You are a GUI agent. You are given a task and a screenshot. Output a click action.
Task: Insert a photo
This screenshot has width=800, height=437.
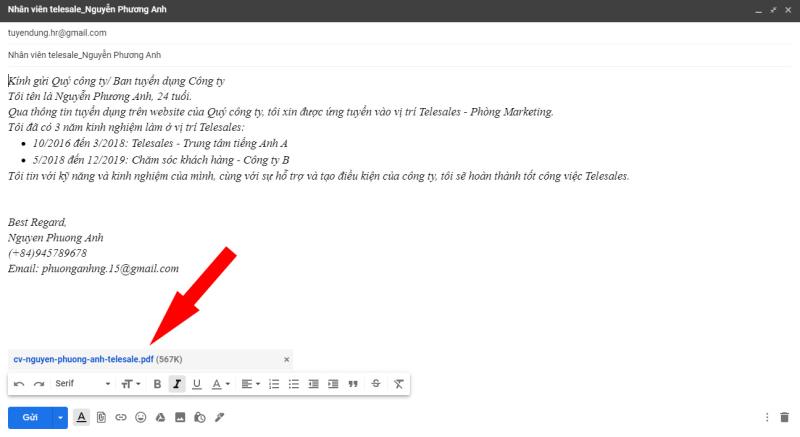180,418
